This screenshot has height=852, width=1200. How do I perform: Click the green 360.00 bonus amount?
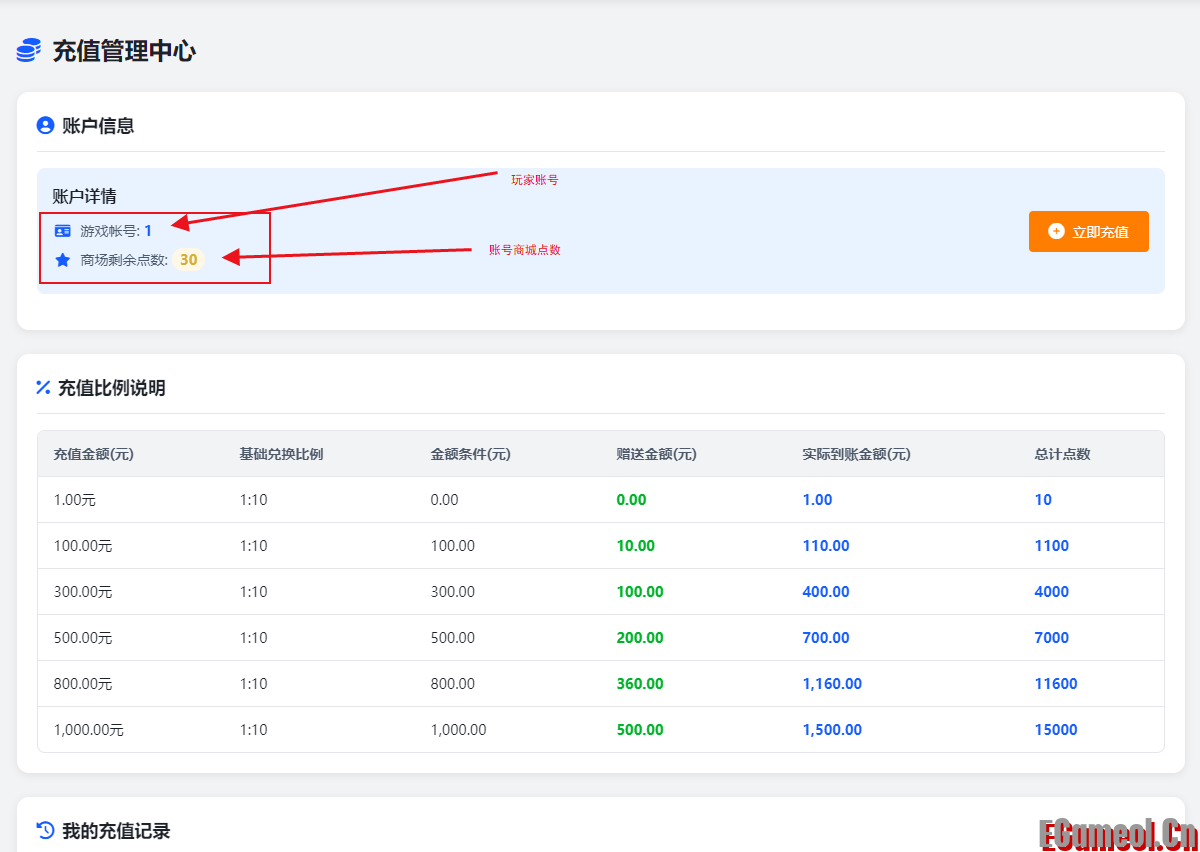tap(640, 684)
